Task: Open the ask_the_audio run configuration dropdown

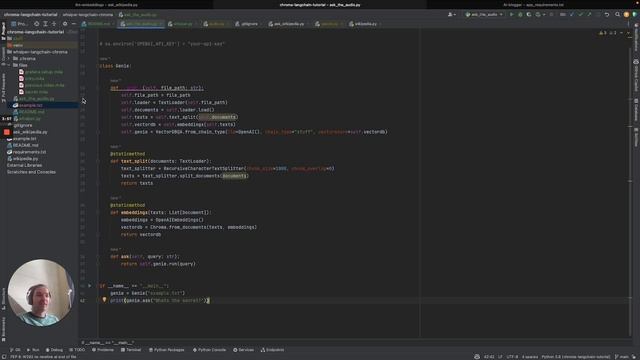Action: [x=484, y=14]
